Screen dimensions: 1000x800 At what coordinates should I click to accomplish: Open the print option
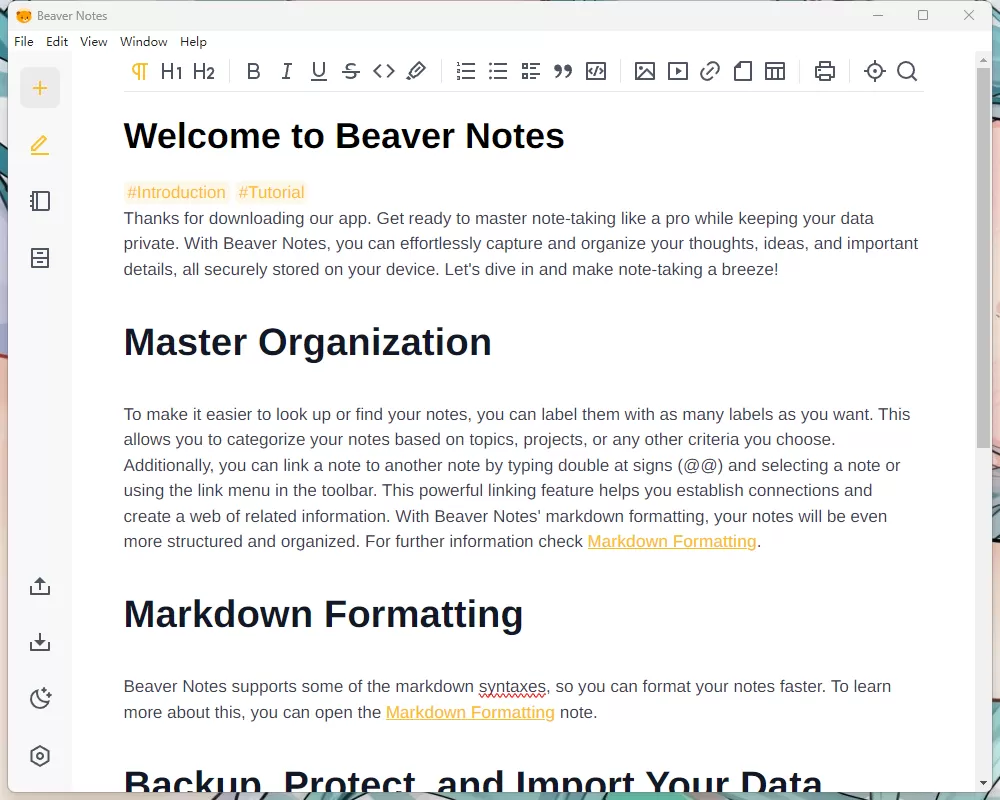pos(824,71)
